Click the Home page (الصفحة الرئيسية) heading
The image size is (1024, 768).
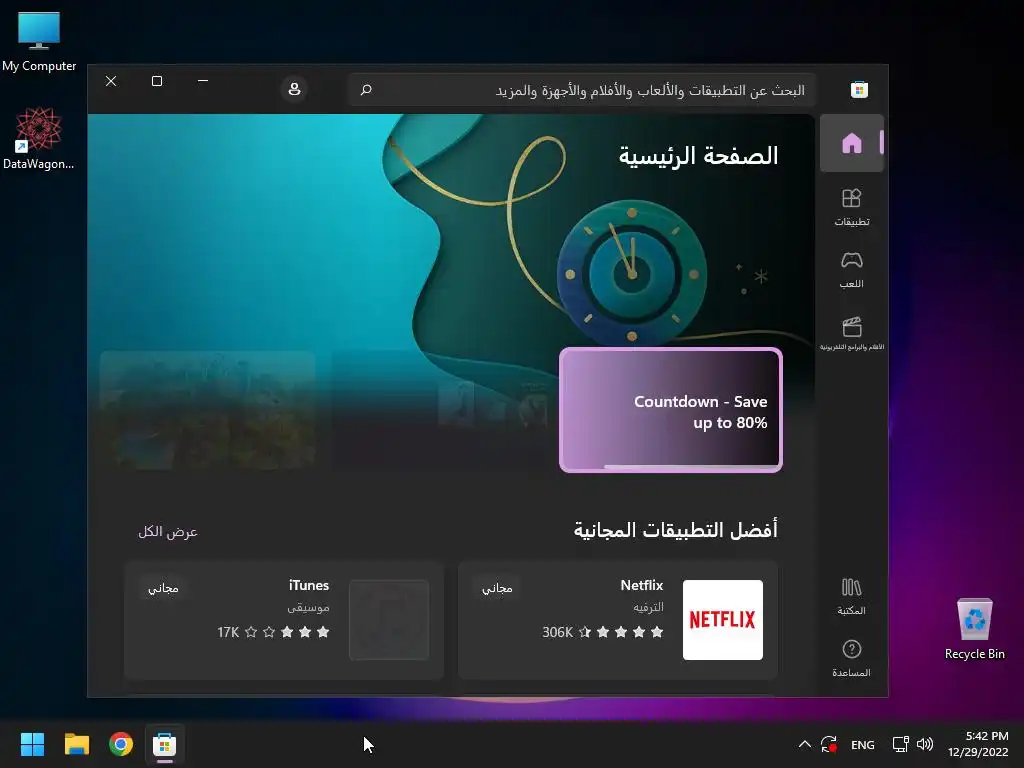point(698,156)
